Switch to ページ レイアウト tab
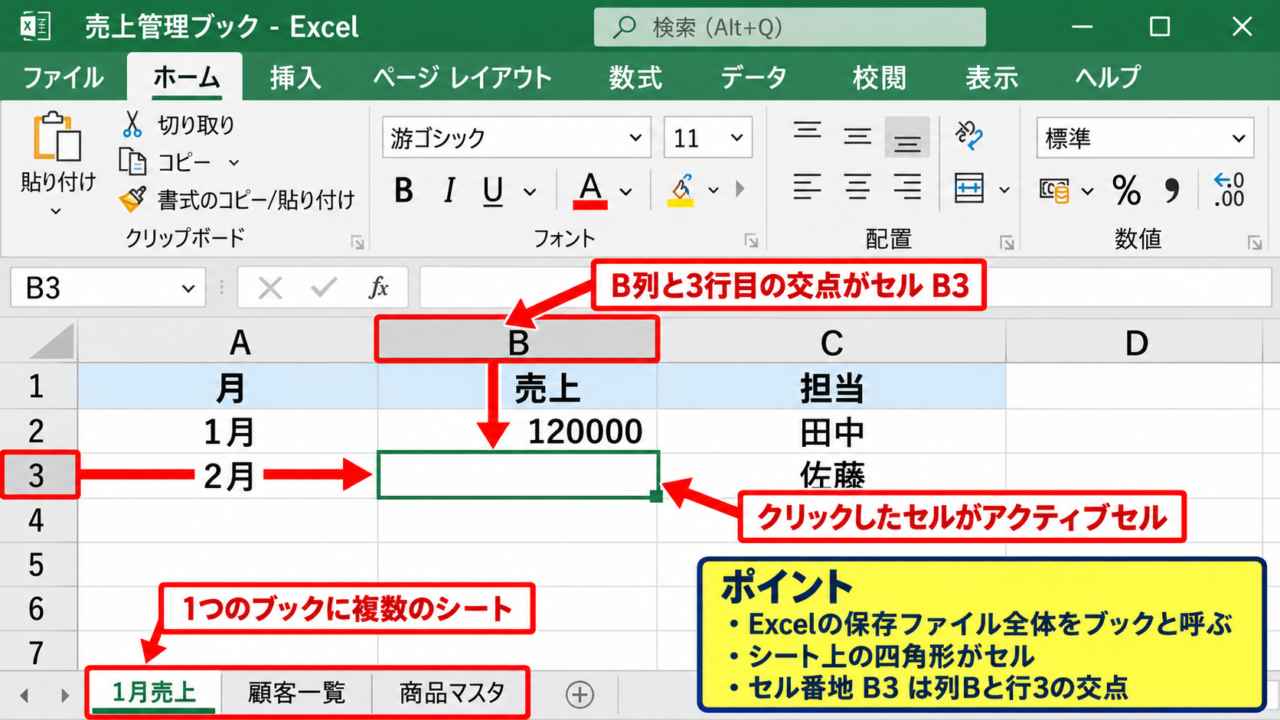 click(462, 77)
